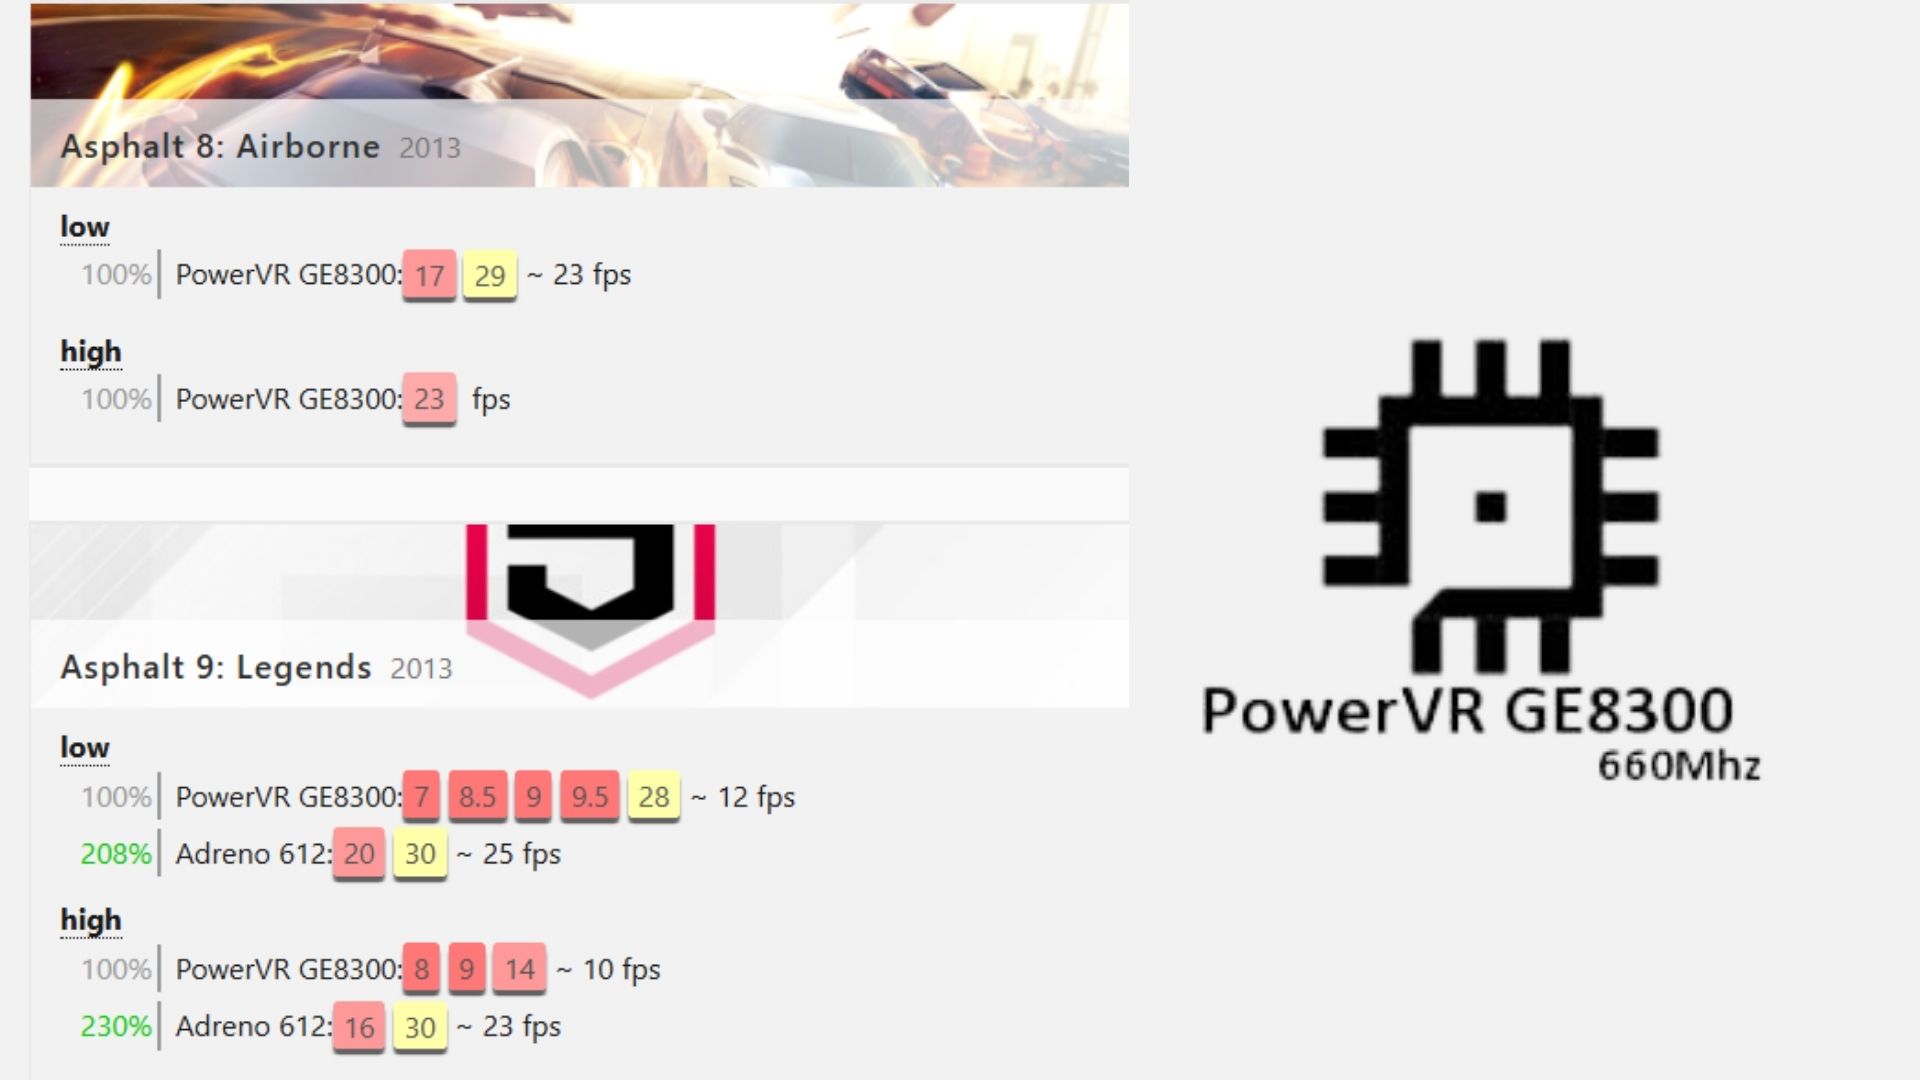The image size is (1920, 1080).
Task: Select the Asphalt 8 Airborne game thumbnail
Action: click(580, 92)
